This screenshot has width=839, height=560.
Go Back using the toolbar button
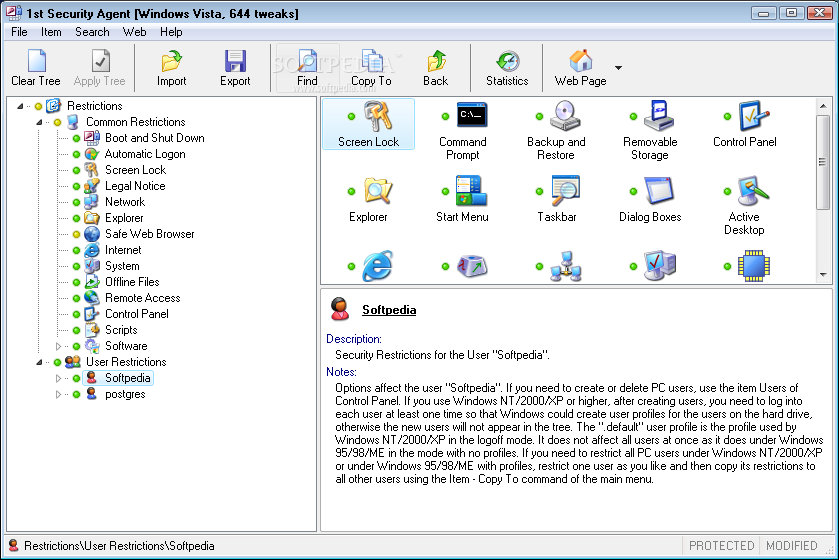[x=436, y=68]
